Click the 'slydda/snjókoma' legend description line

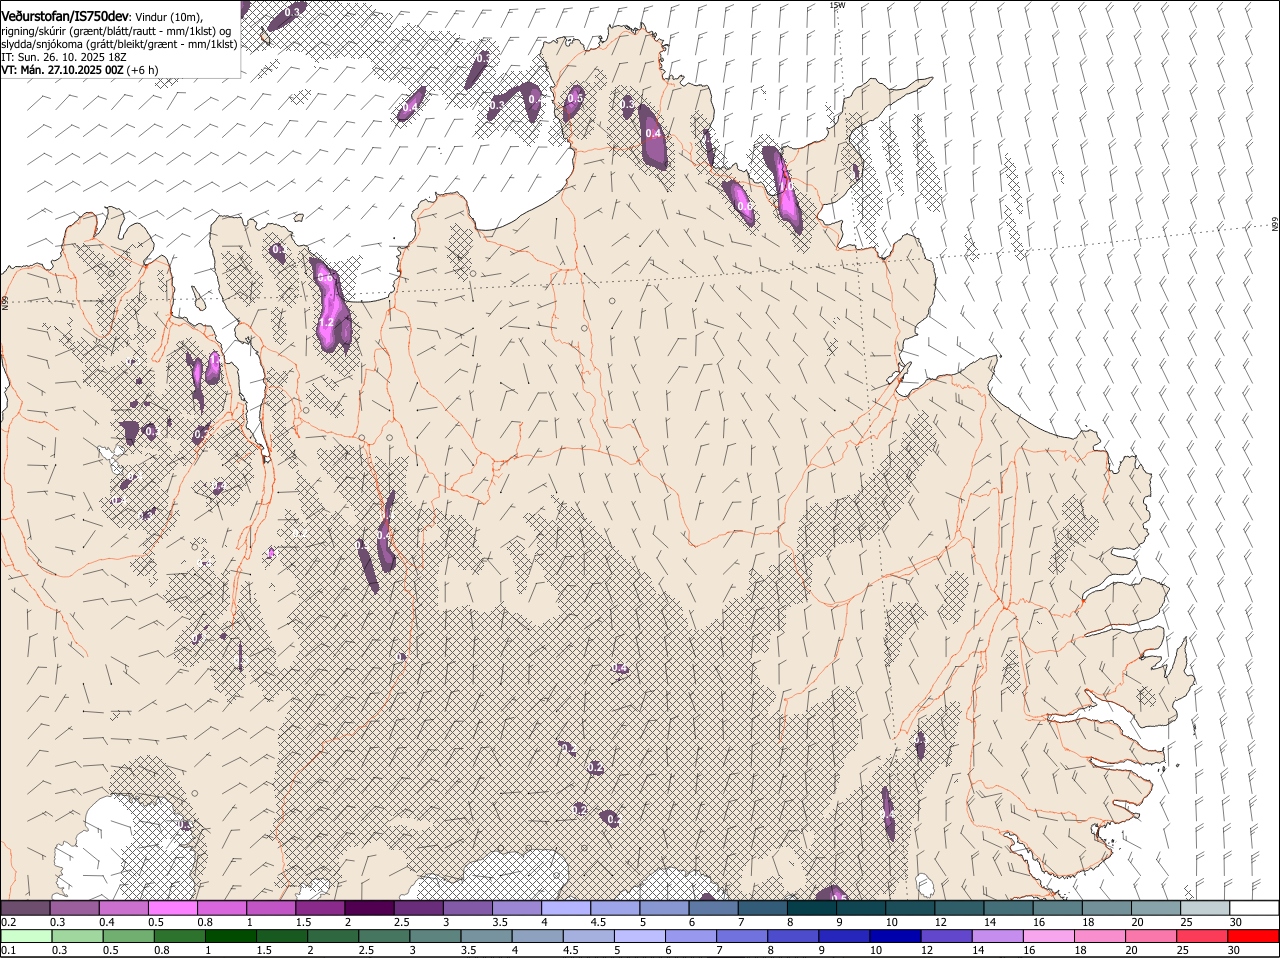[119, 44]
